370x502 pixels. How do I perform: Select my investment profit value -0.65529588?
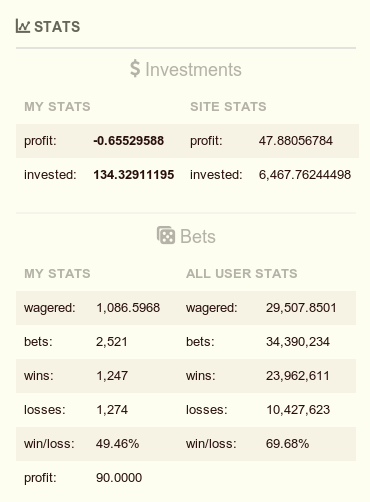pos(129,141)
